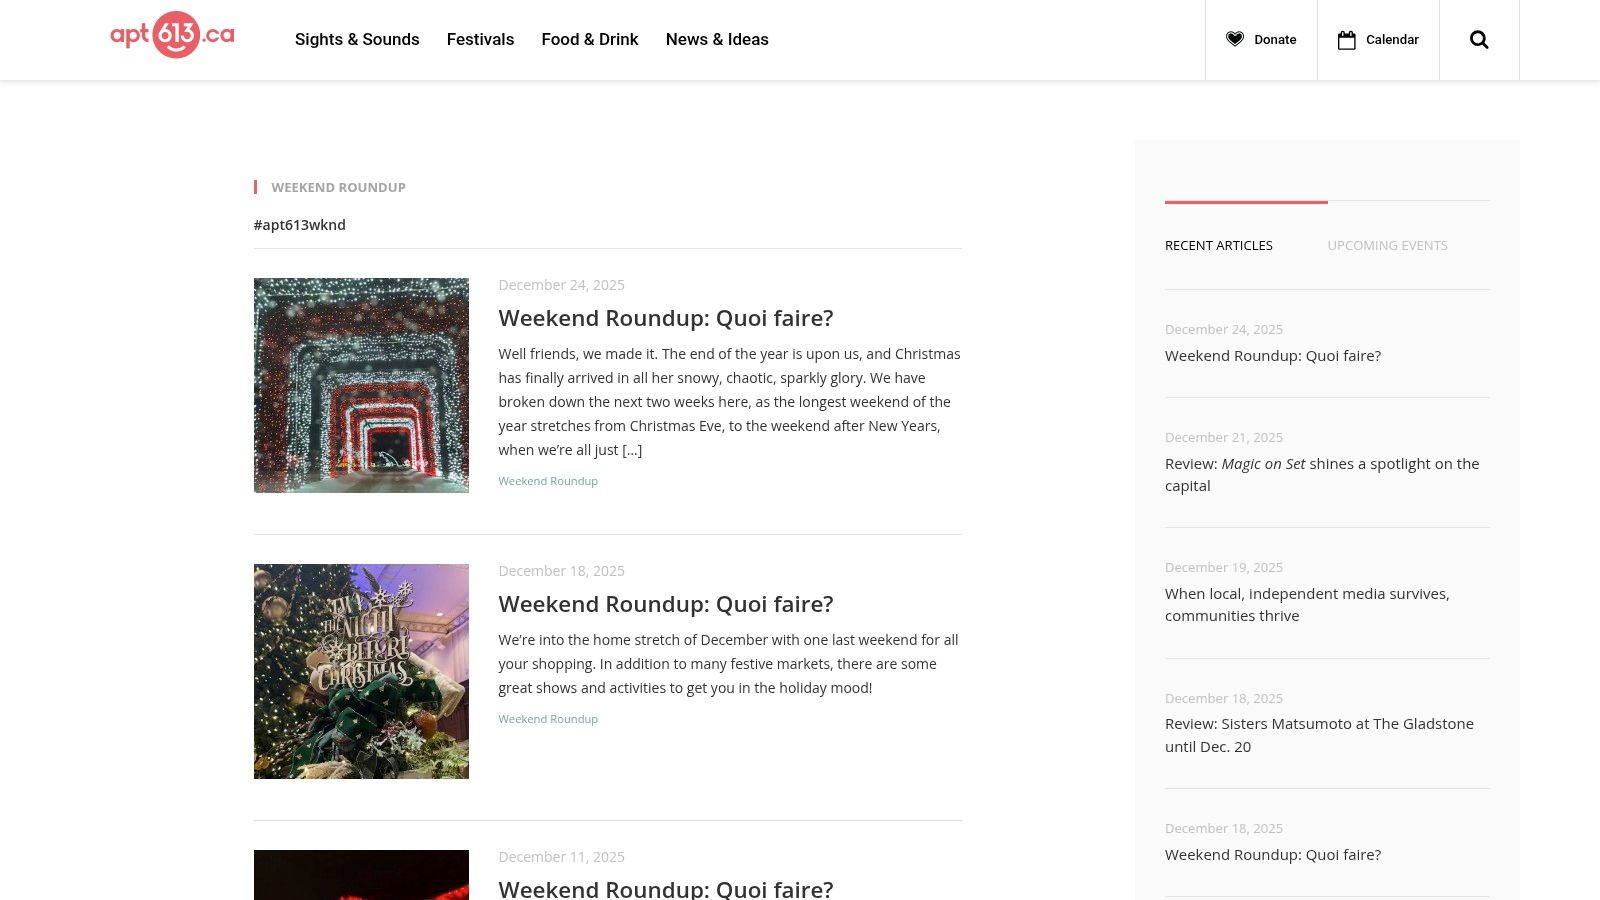The height and width of the screenshot is (900, 1600).
Task: Open the local independent media article
Action: [x=1307, y=604]
